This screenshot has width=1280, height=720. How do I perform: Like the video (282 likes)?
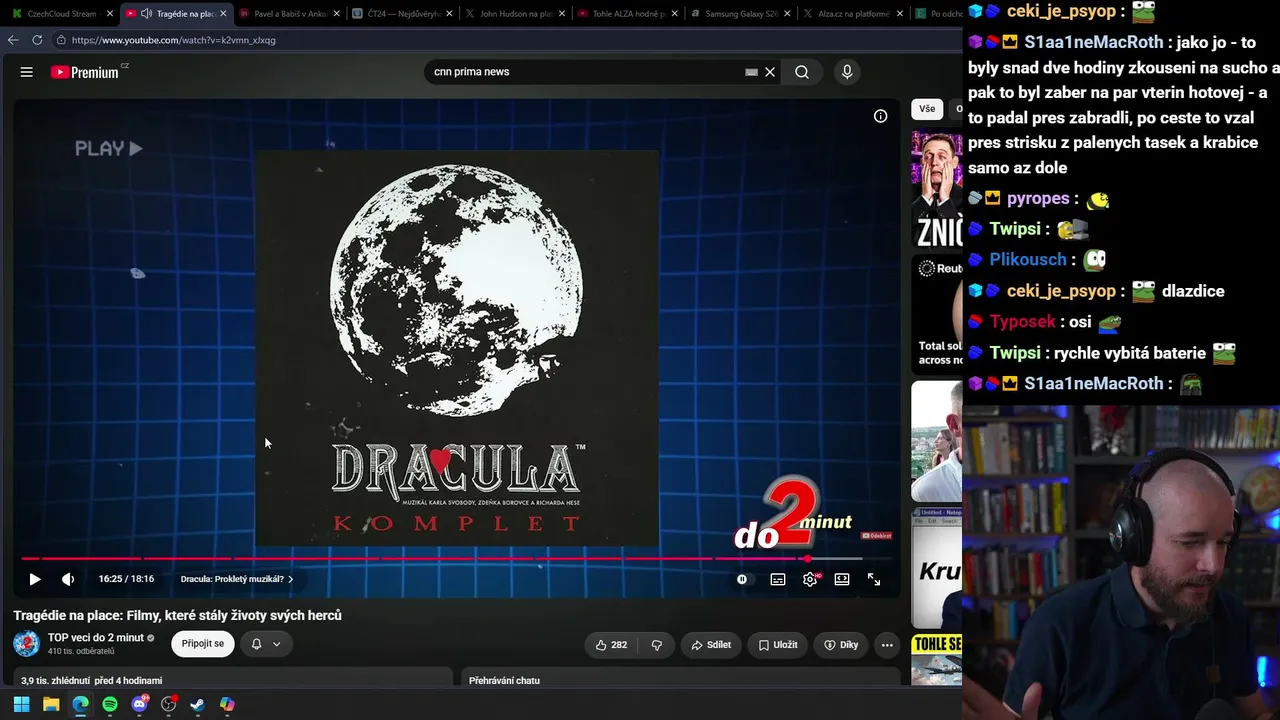(611, 645)
